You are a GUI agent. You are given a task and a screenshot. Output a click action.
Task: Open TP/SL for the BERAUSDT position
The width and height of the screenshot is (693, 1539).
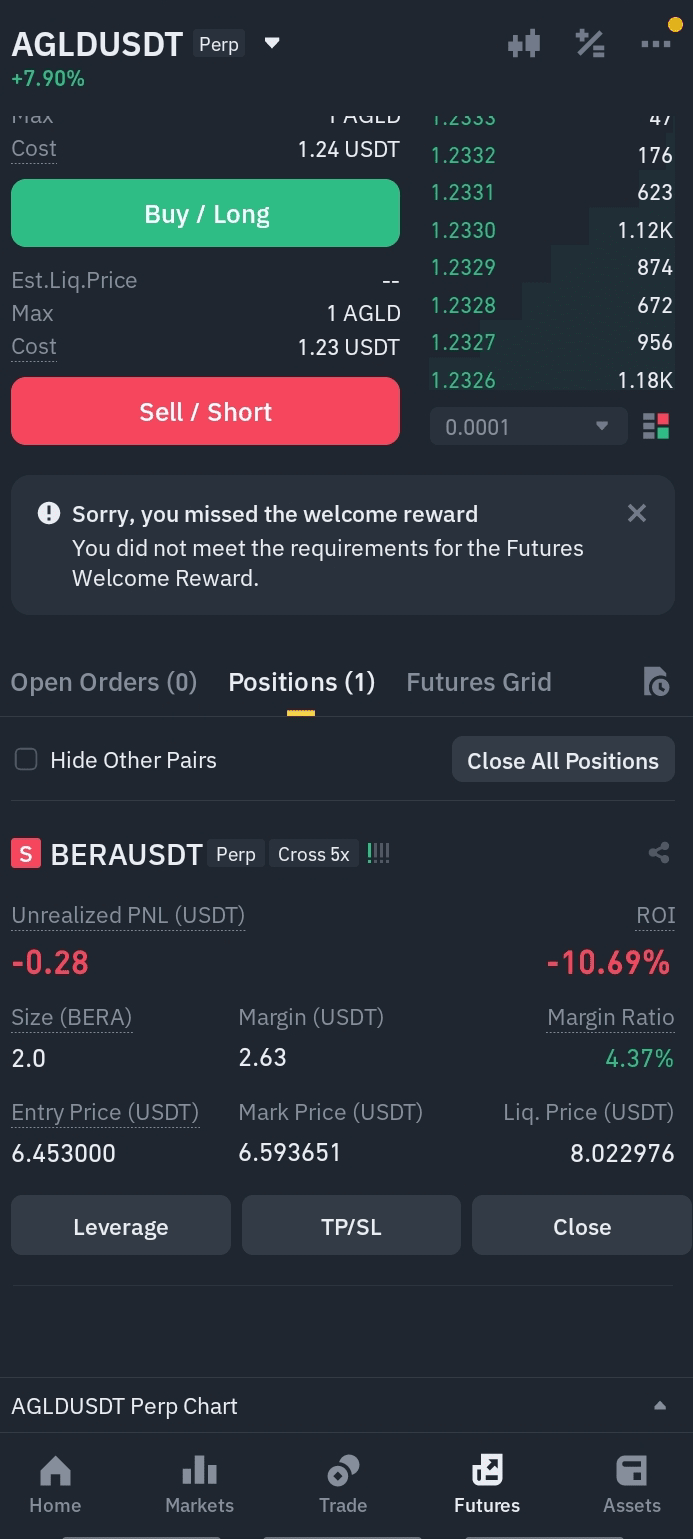pos(351,1225)
